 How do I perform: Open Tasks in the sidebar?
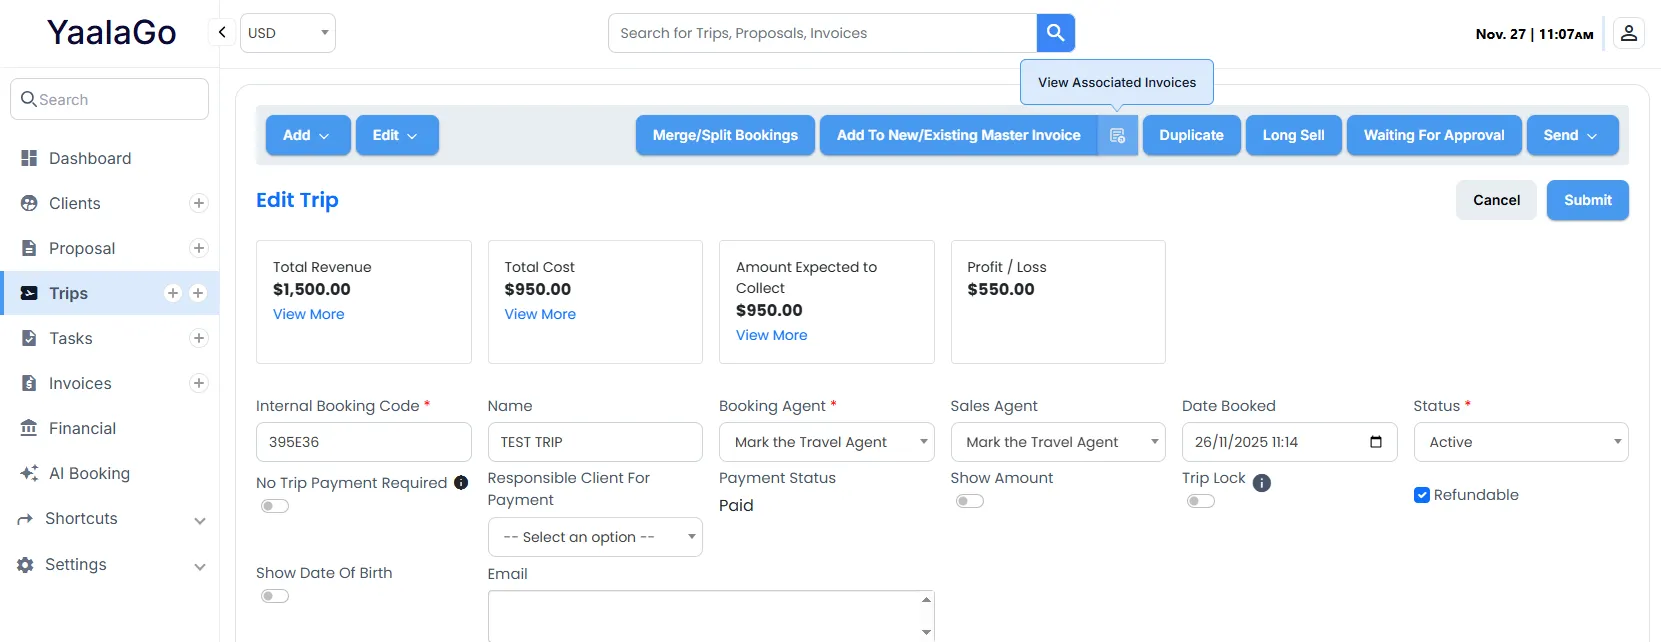[x=71, y=338]
